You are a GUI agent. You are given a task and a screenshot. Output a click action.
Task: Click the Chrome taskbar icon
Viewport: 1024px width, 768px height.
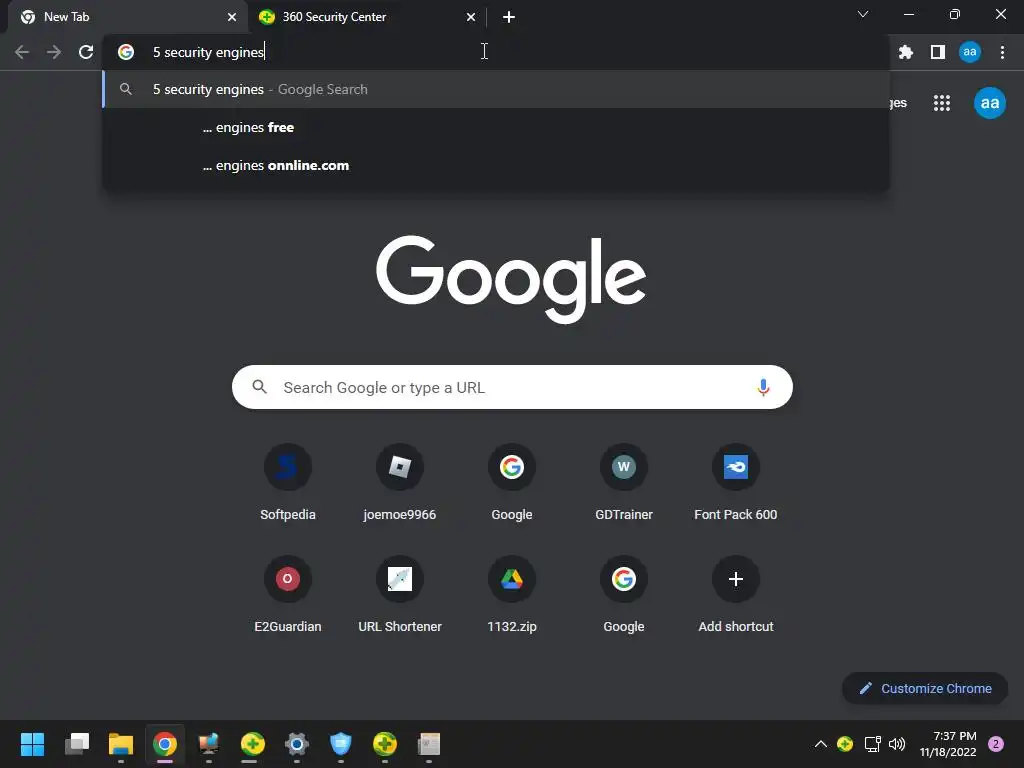pos(165,744)
